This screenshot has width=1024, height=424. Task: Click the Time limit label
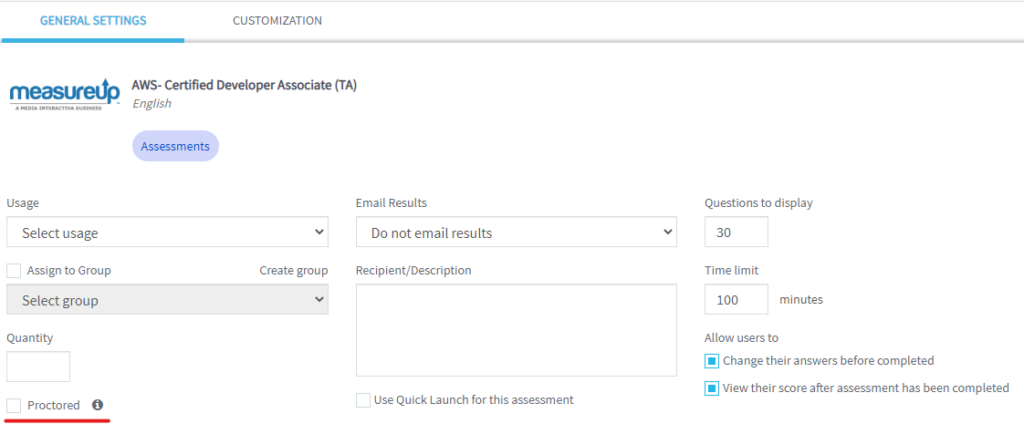point(731,270)
